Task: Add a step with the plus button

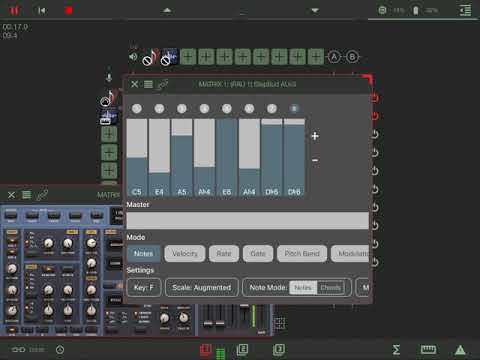Action: click(315, 136)
